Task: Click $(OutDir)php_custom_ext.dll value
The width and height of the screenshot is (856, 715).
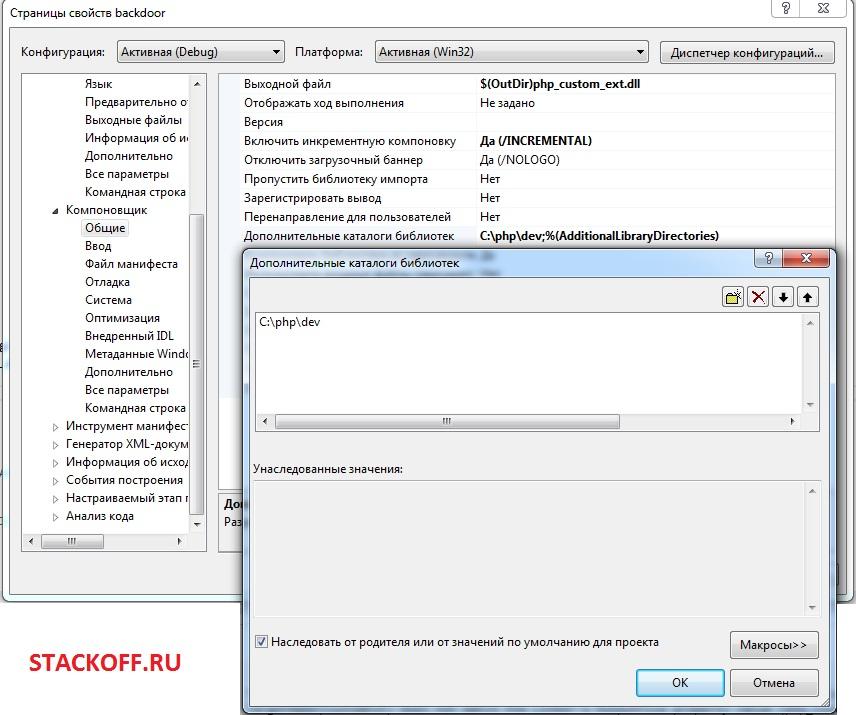Action: tap(560, 84)
